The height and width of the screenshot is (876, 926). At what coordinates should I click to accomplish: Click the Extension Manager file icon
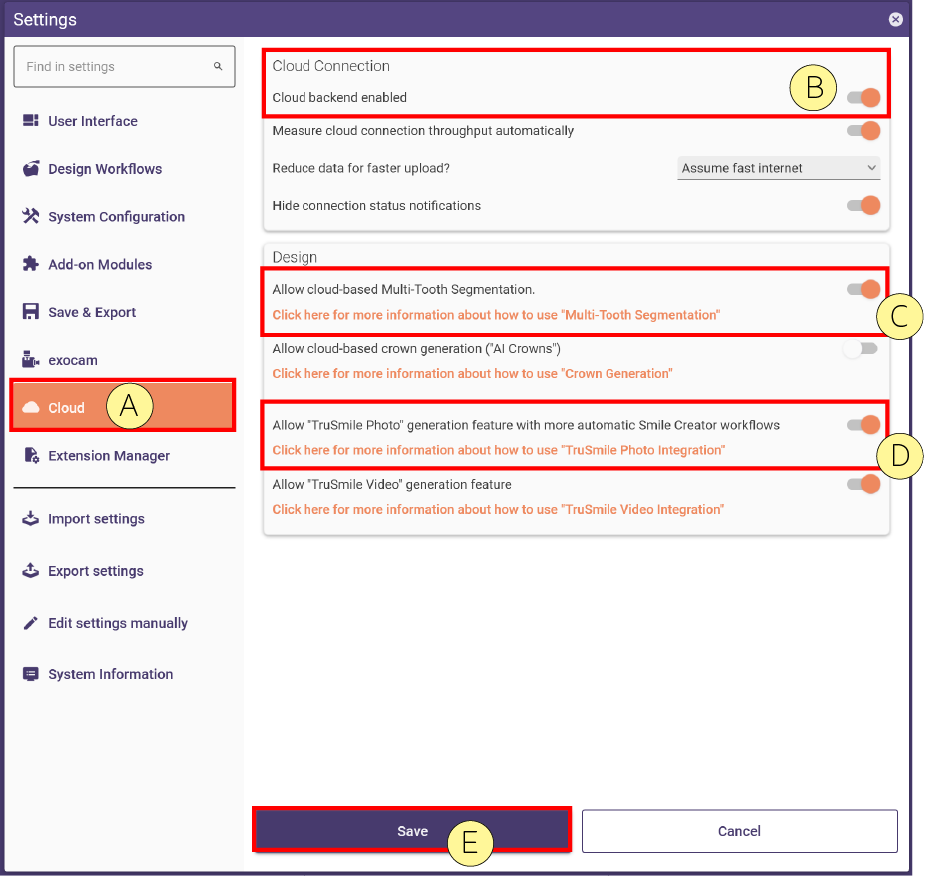click(31, 455)
